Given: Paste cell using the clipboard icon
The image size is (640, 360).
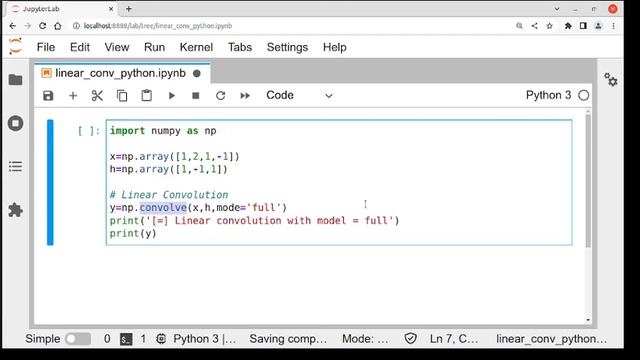Looking at the screenshot, I should coord(147,96).
